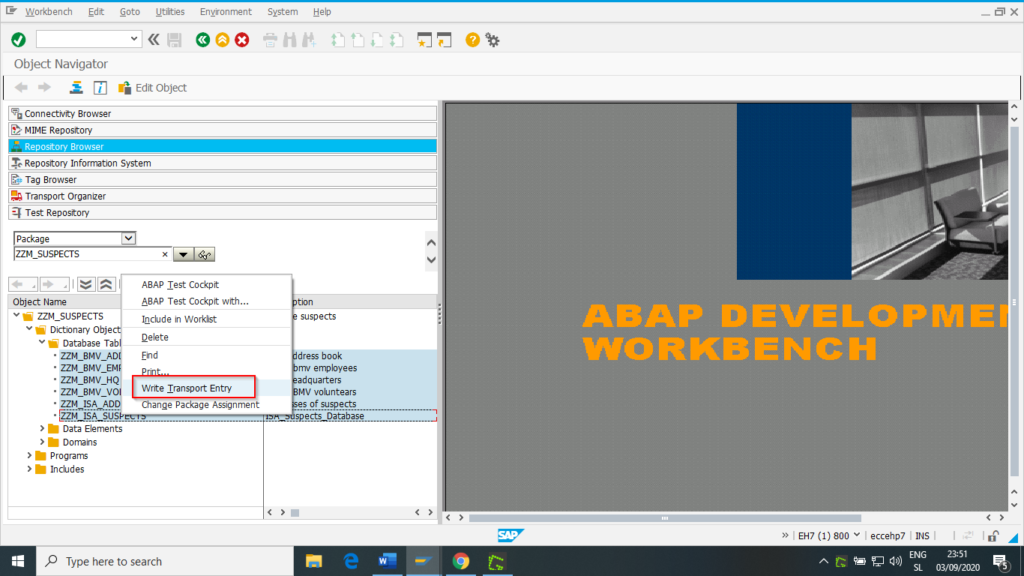The height and width of the screenshot is (576, 1024).
Task: Open Google Chrome from the taskbar
Action: pos(460,561)
